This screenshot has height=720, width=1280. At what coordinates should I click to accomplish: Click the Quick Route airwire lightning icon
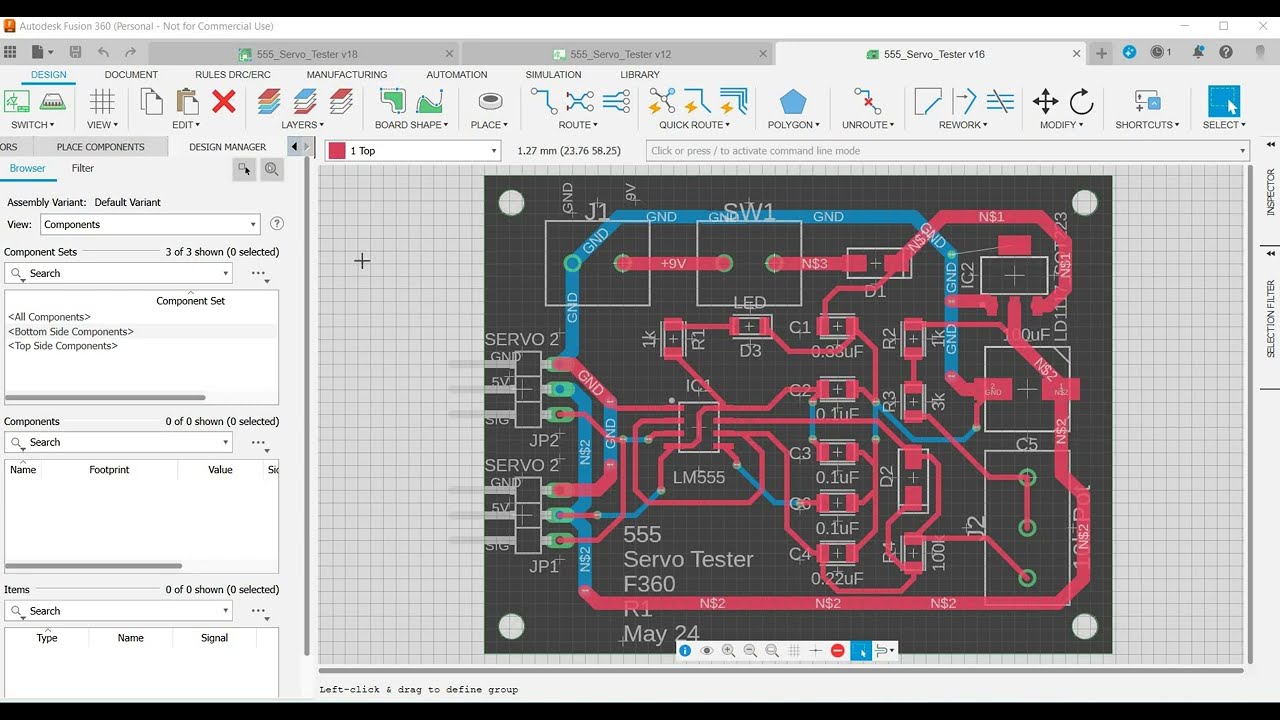[662, 101]
